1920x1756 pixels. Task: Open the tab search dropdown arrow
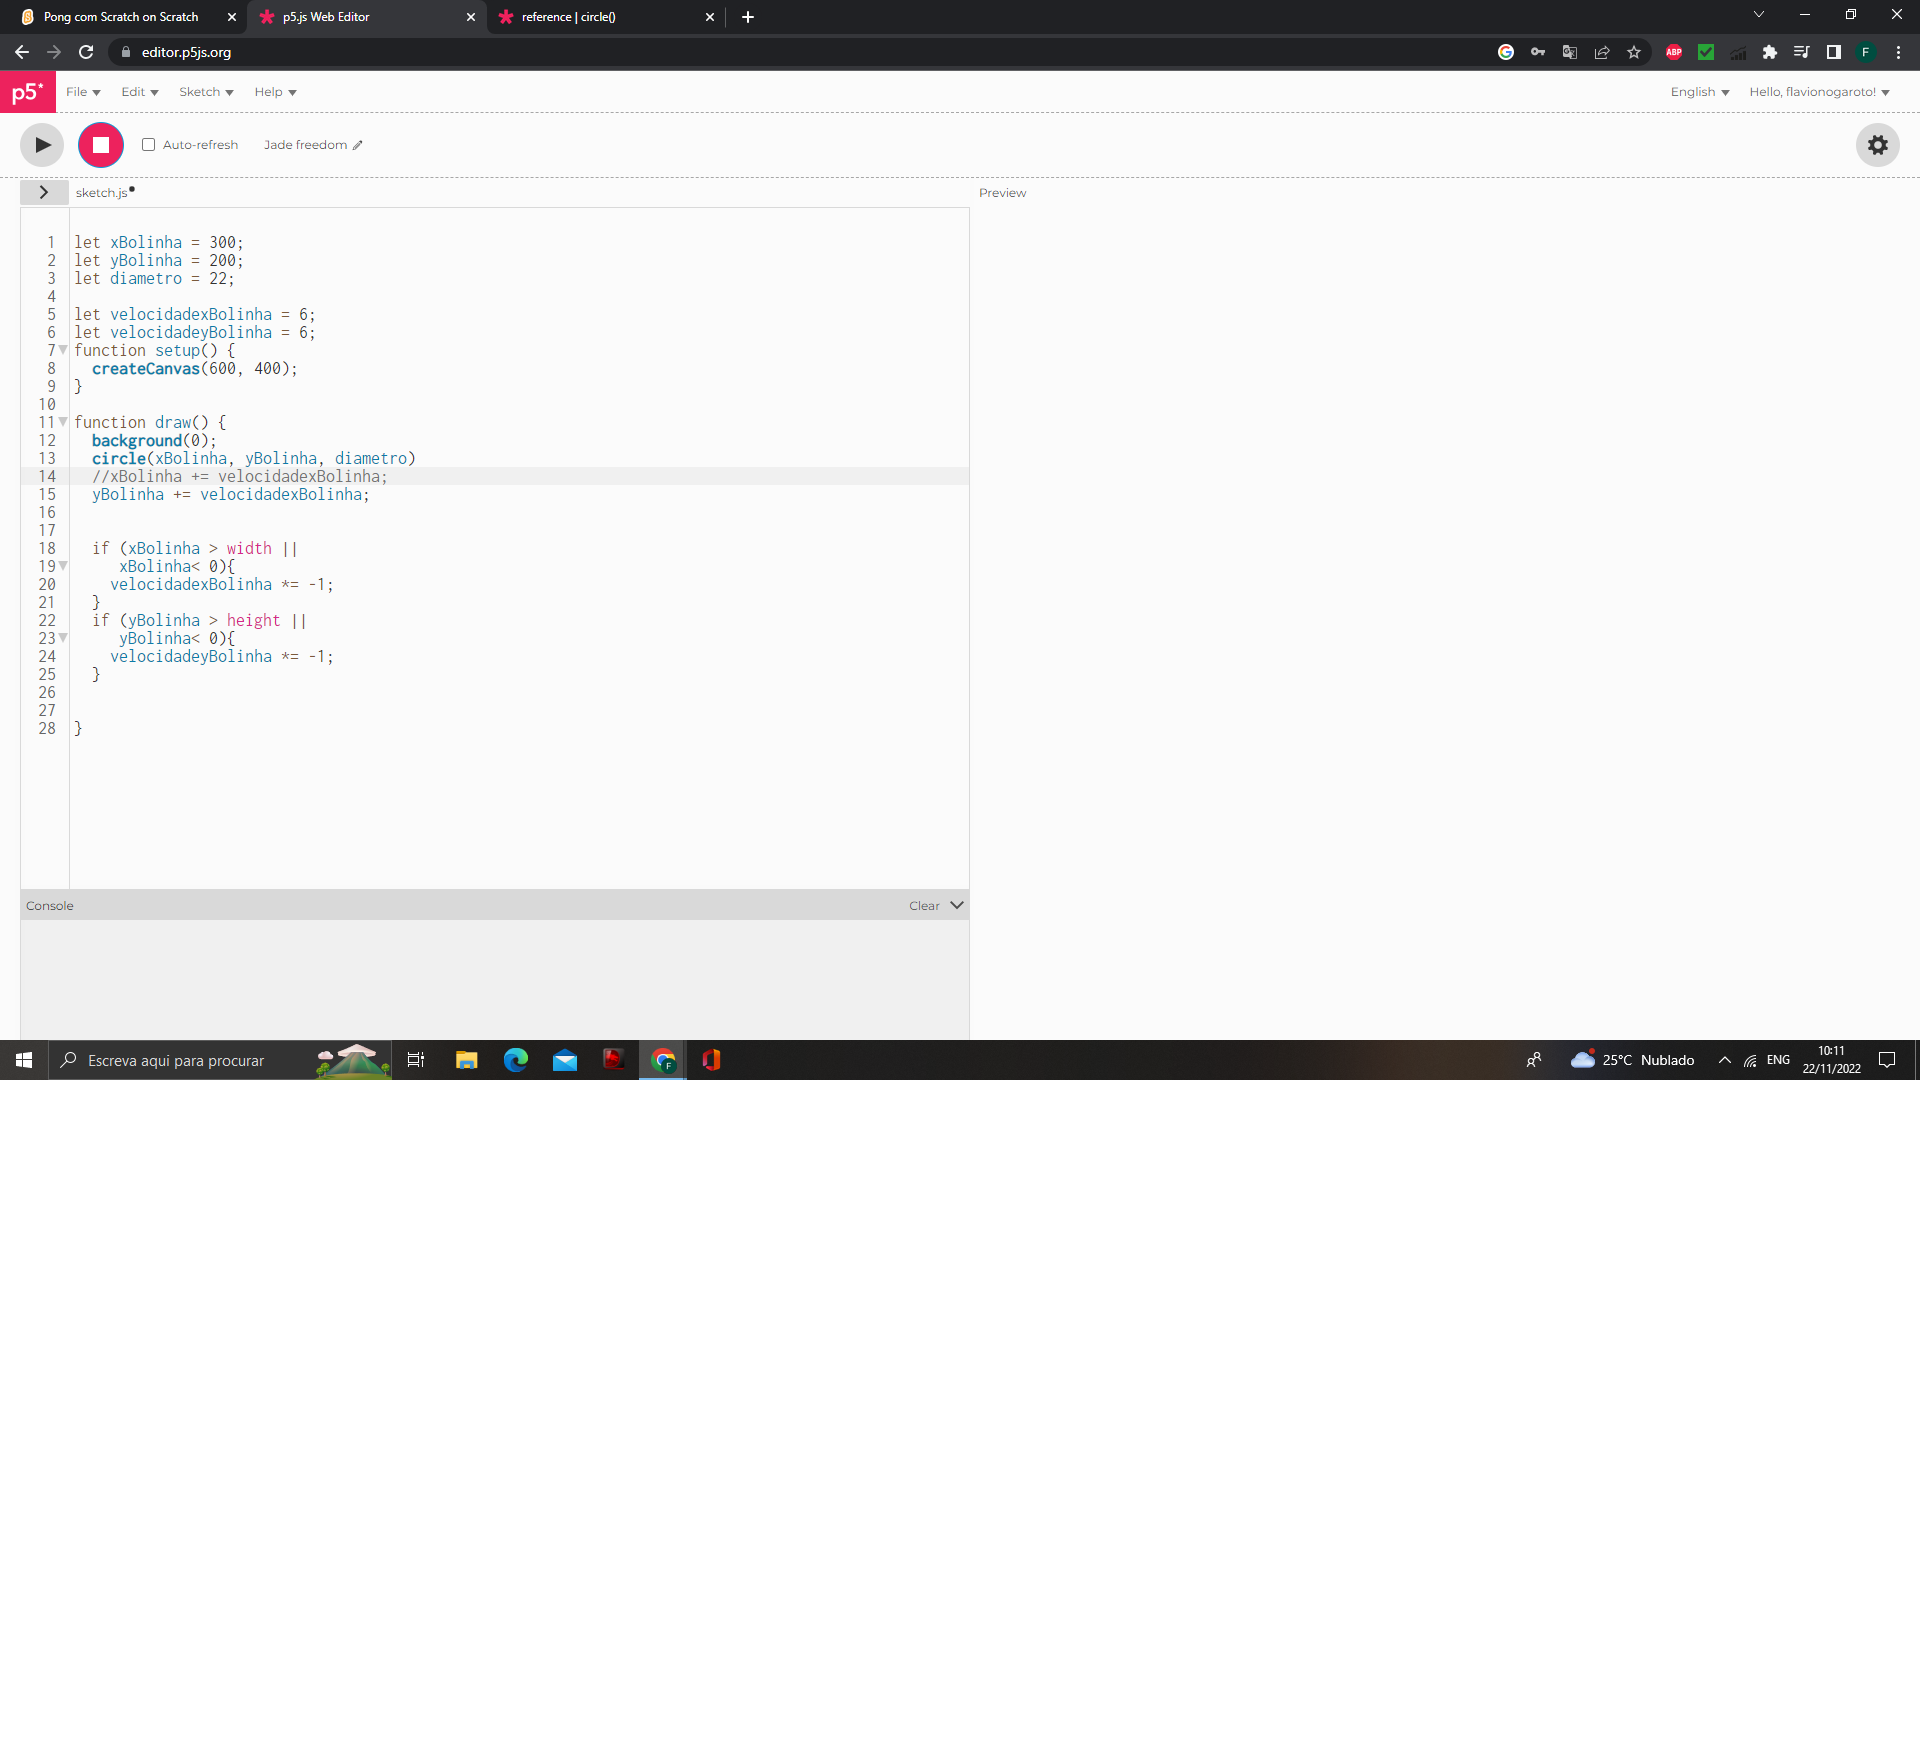[1759, 15]
